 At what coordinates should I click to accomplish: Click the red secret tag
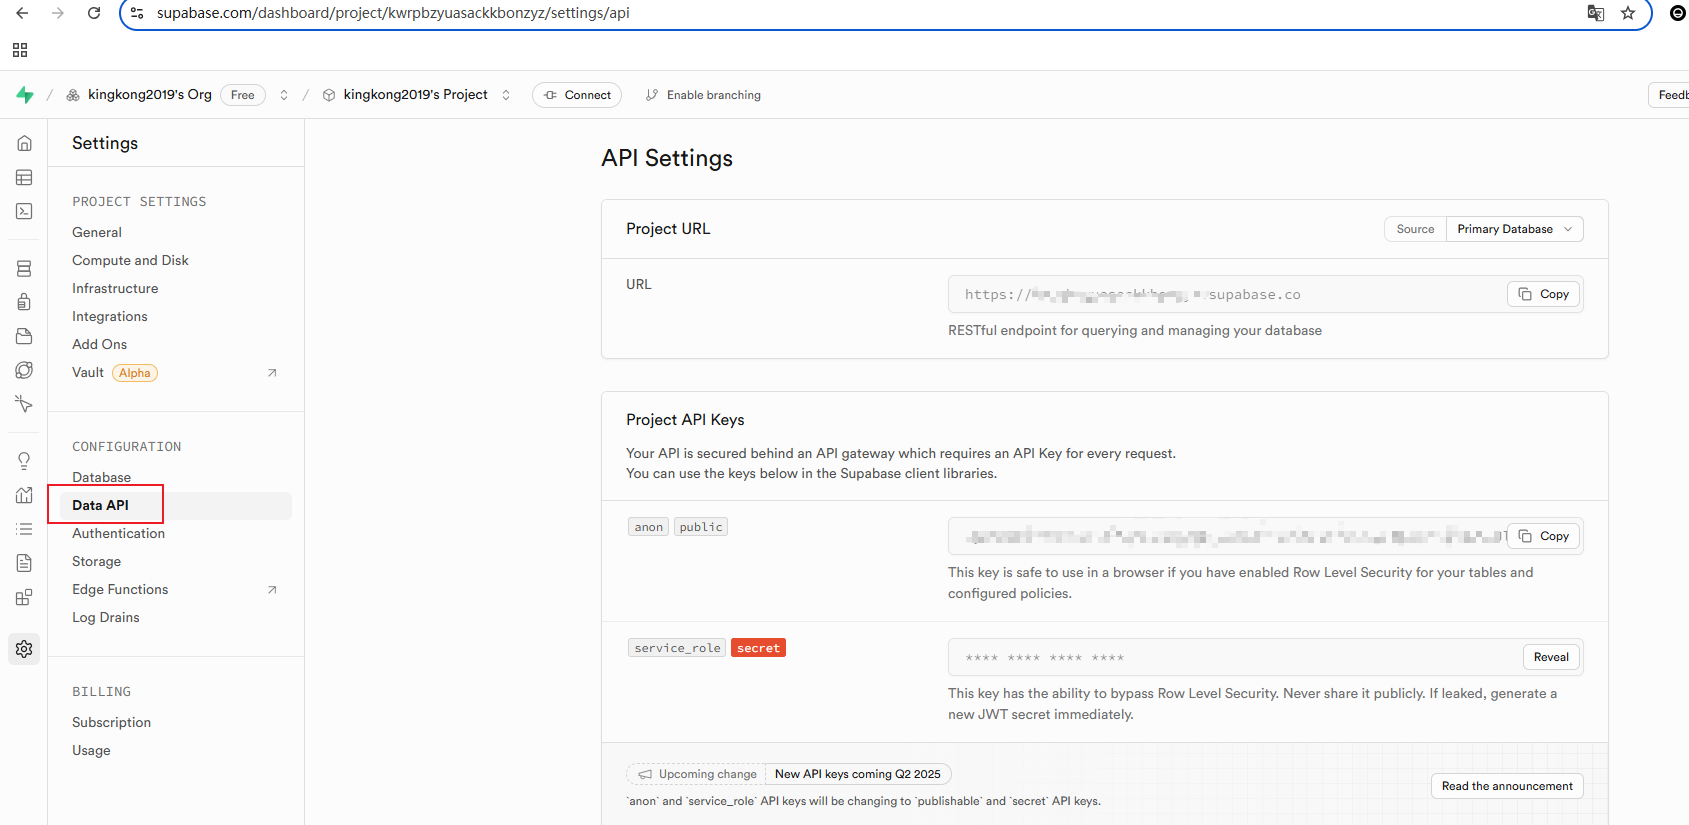[x=758, y=648]
